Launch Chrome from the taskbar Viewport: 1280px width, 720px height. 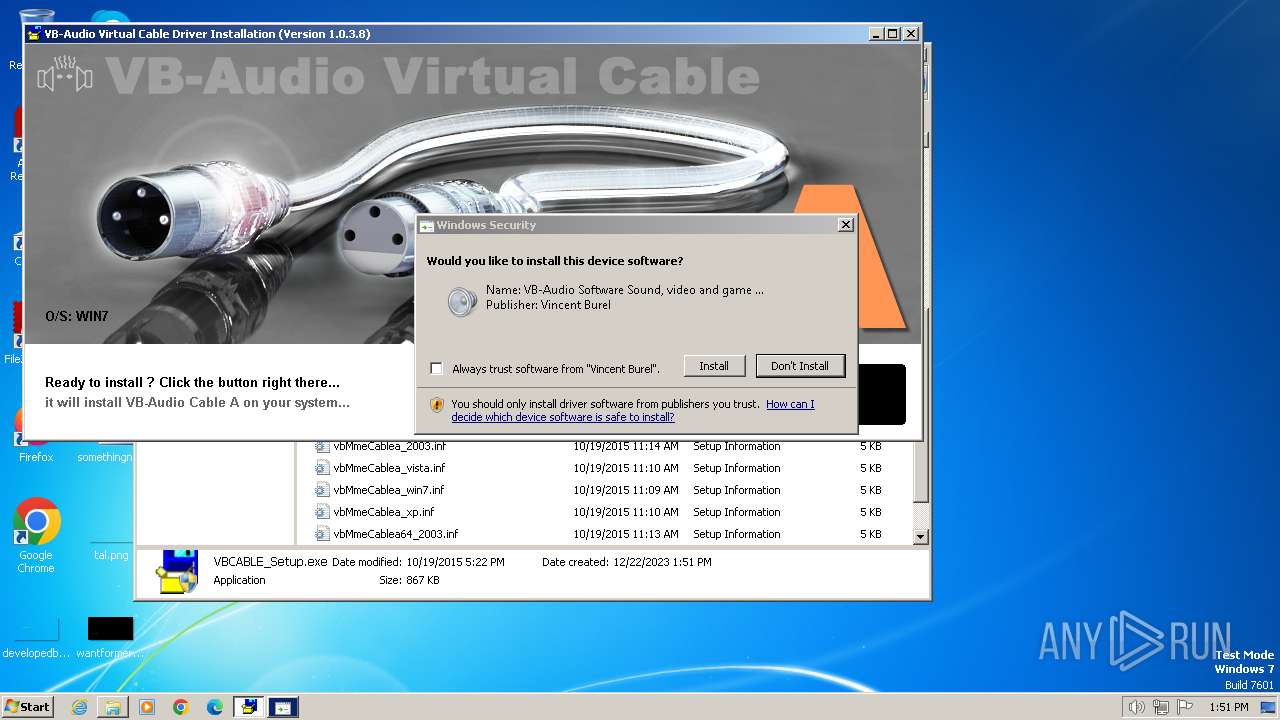[181, 707]
